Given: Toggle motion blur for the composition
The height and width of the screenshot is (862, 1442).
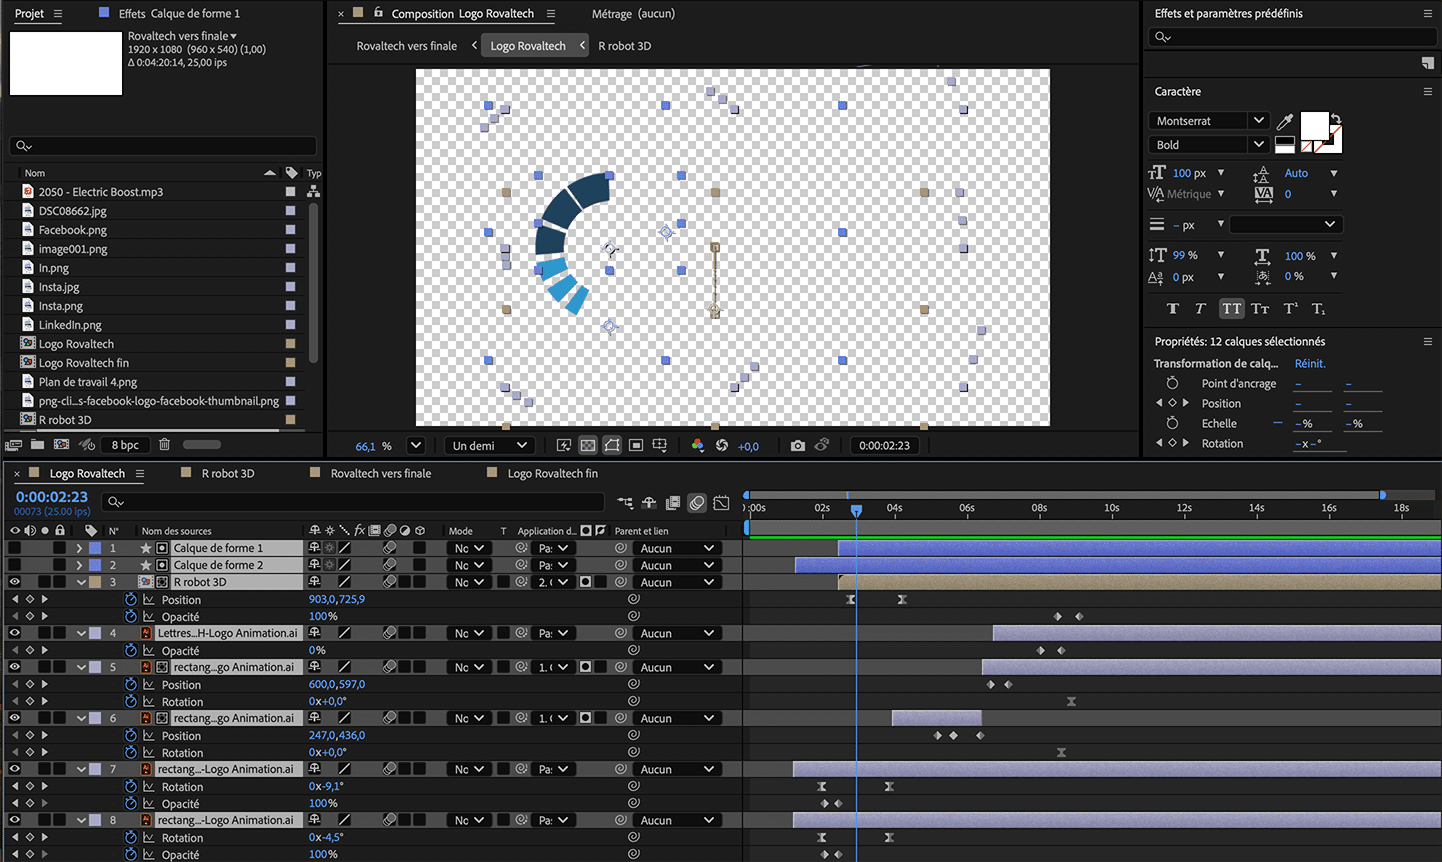Looking at the screenshot, I should pos(697,503).
